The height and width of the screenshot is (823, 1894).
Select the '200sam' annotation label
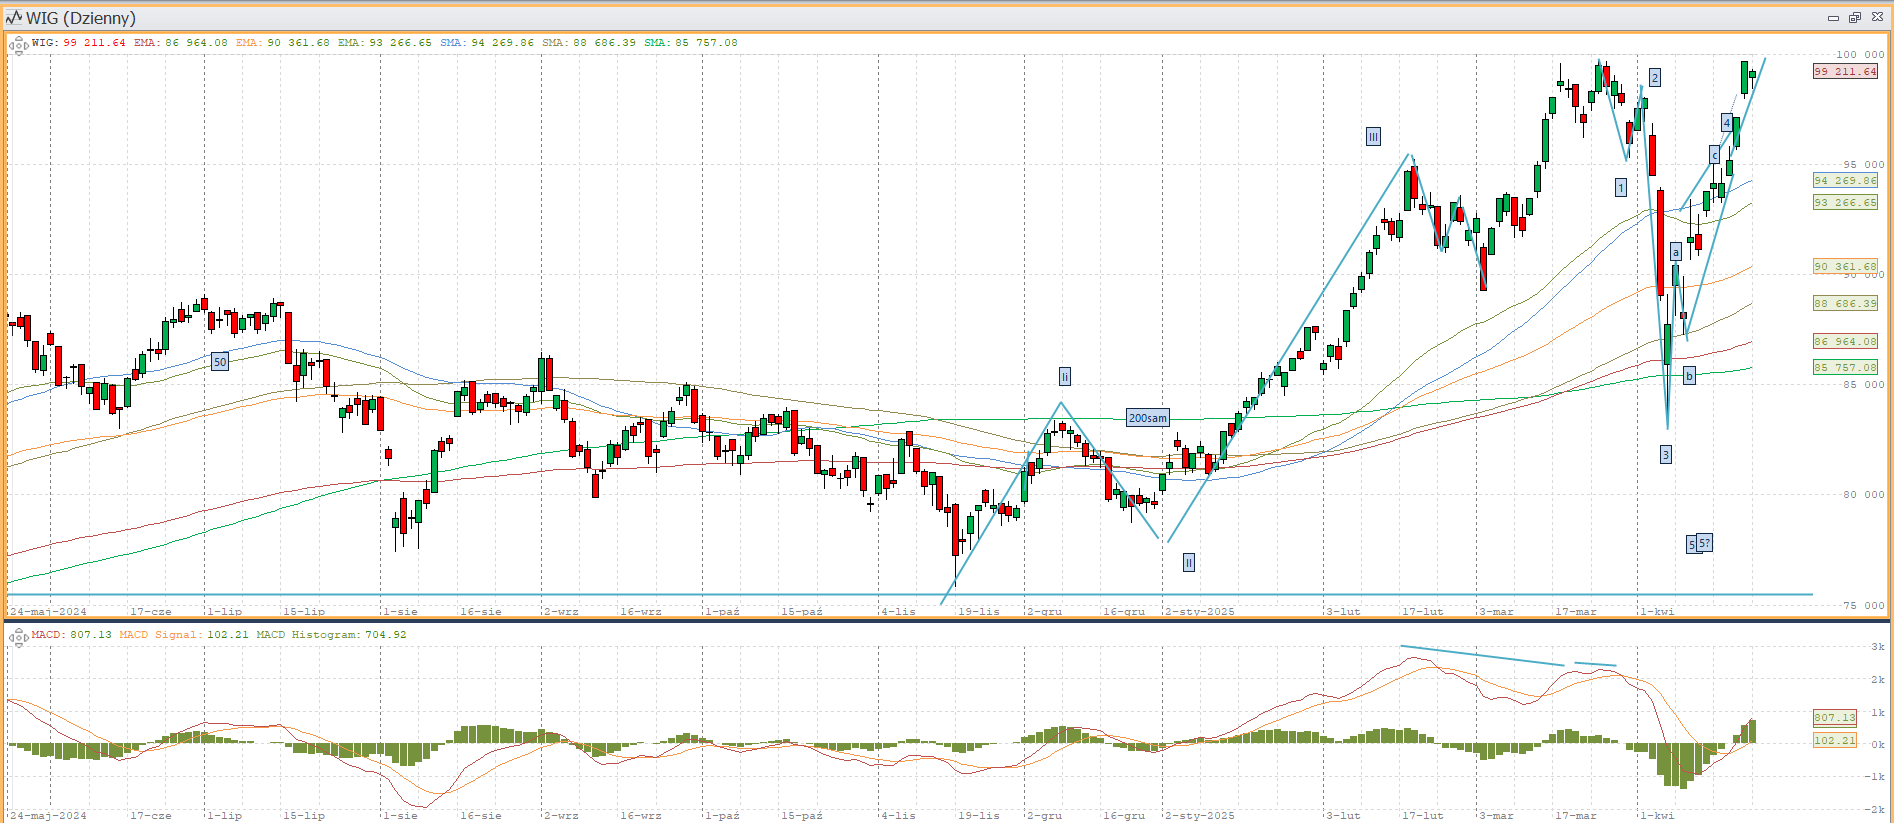[1147, 418]
